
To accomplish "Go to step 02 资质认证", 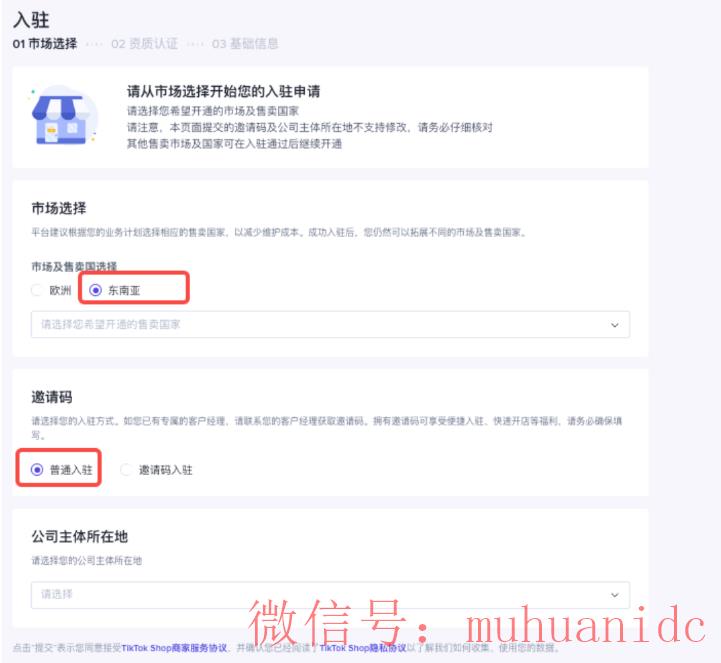I will 144,44.
